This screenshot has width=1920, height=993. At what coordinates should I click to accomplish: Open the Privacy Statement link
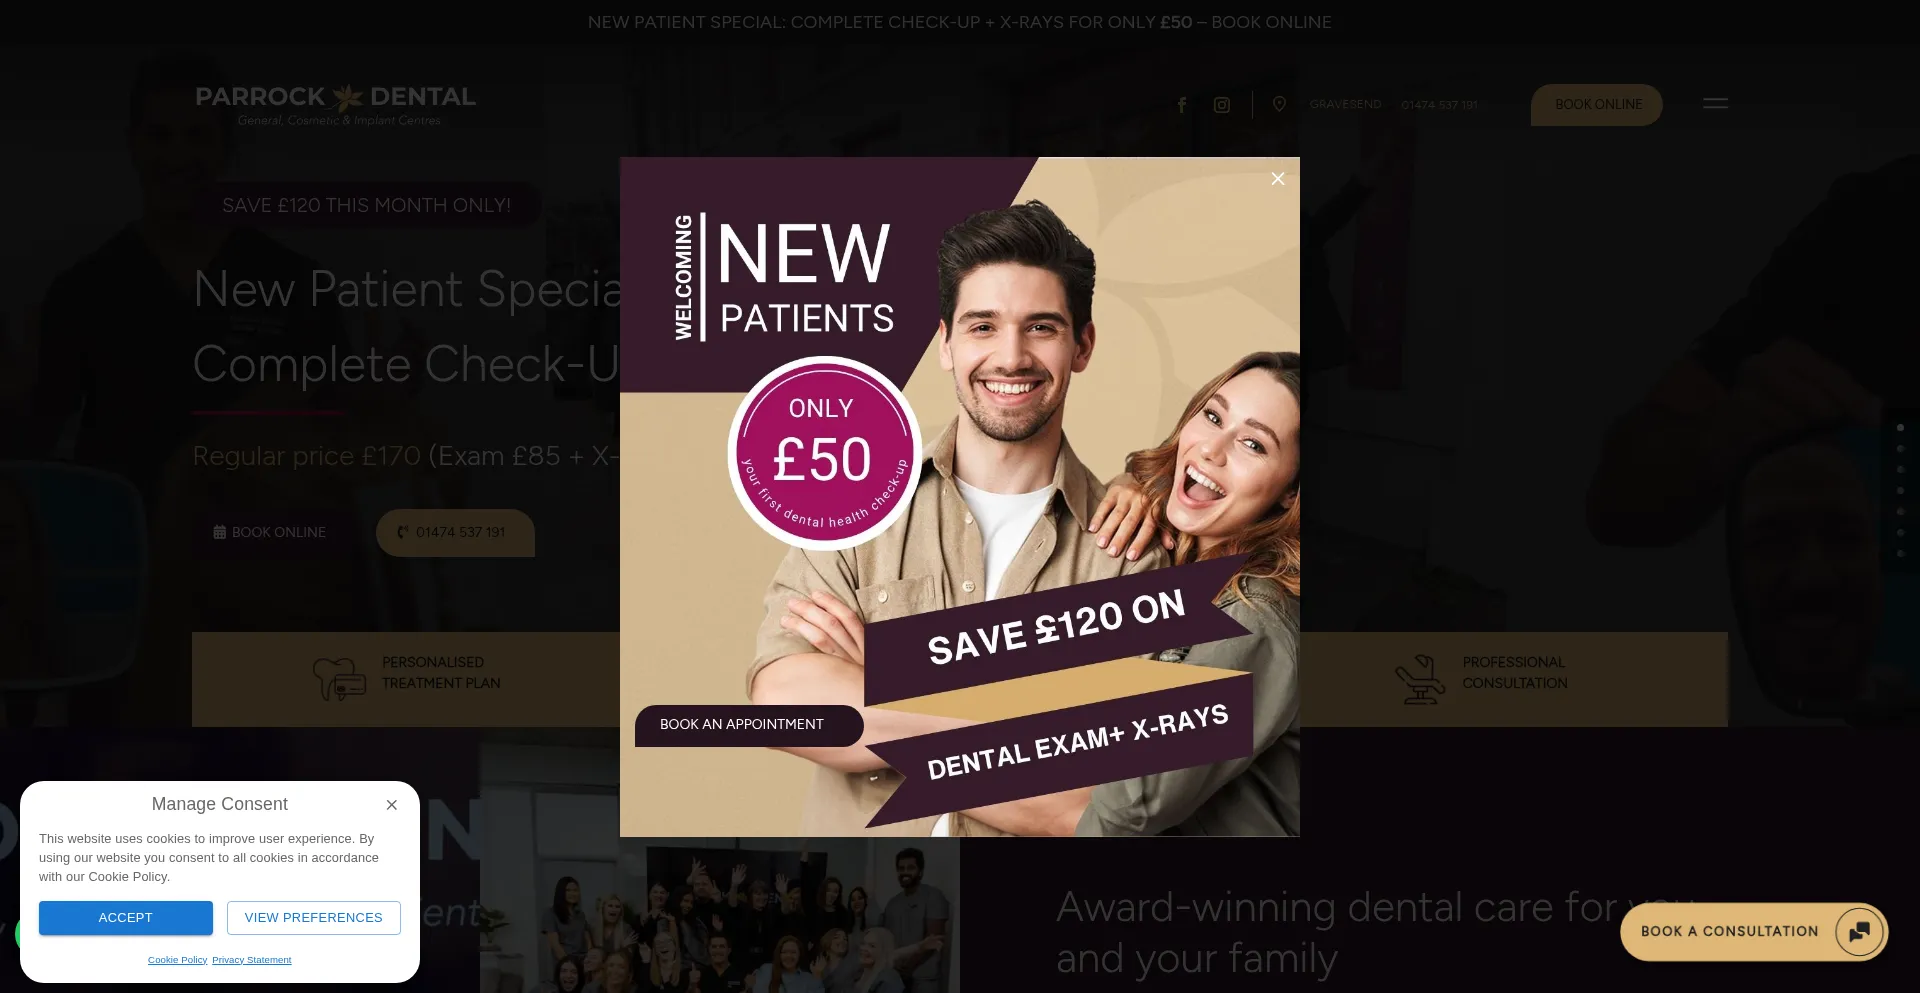pos(252,960)
